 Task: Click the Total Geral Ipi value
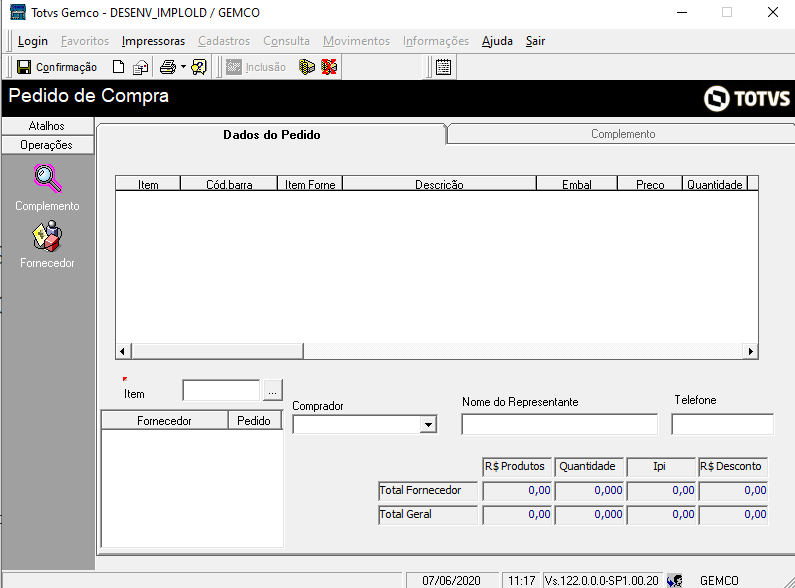[661, 514]
